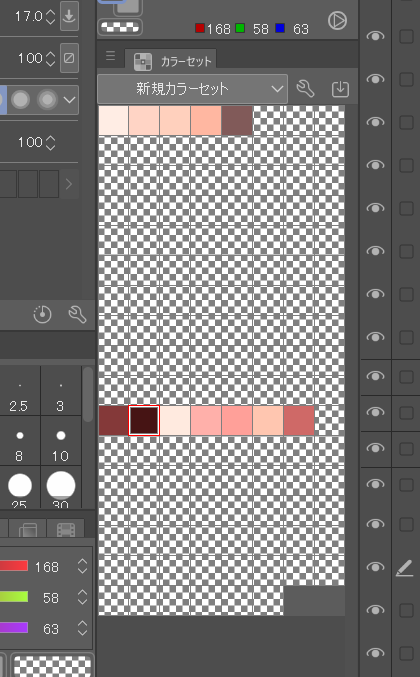The width and height of the screenshot is (420, 677).
Task: Open sub tool detail wrench icon
Action: pyautogui.click(x=78, y=314)
